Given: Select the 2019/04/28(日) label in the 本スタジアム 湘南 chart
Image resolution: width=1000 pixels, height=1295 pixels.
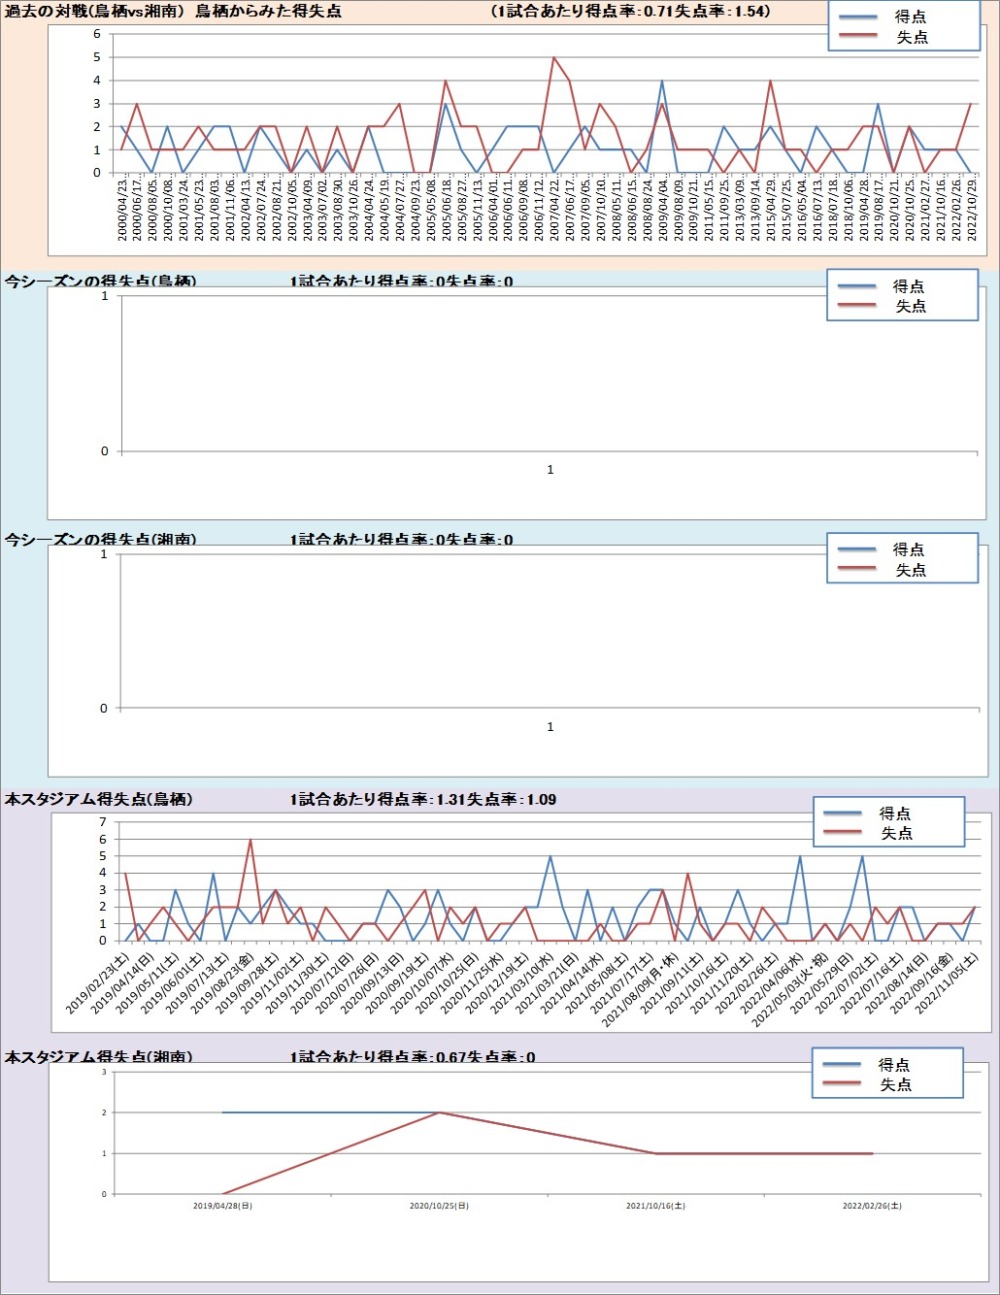Looking at the screenshot, I should 222,1206.
